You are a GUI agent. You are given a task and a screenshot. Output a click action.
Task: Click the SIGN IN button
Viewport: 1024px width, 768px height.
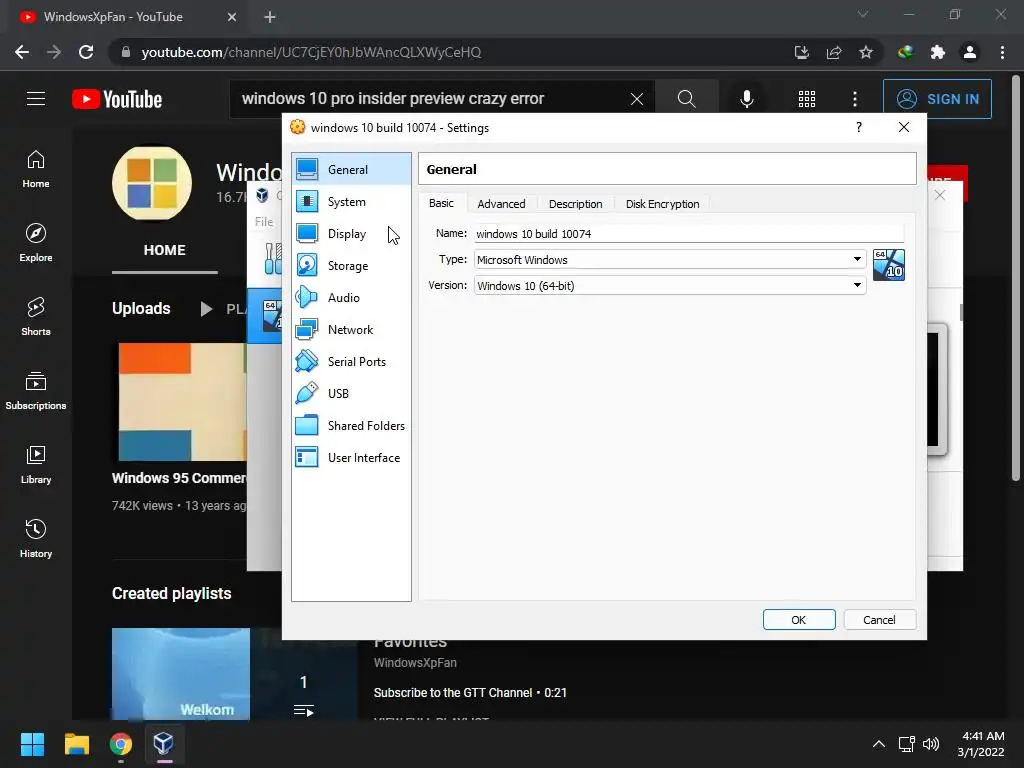937,99
